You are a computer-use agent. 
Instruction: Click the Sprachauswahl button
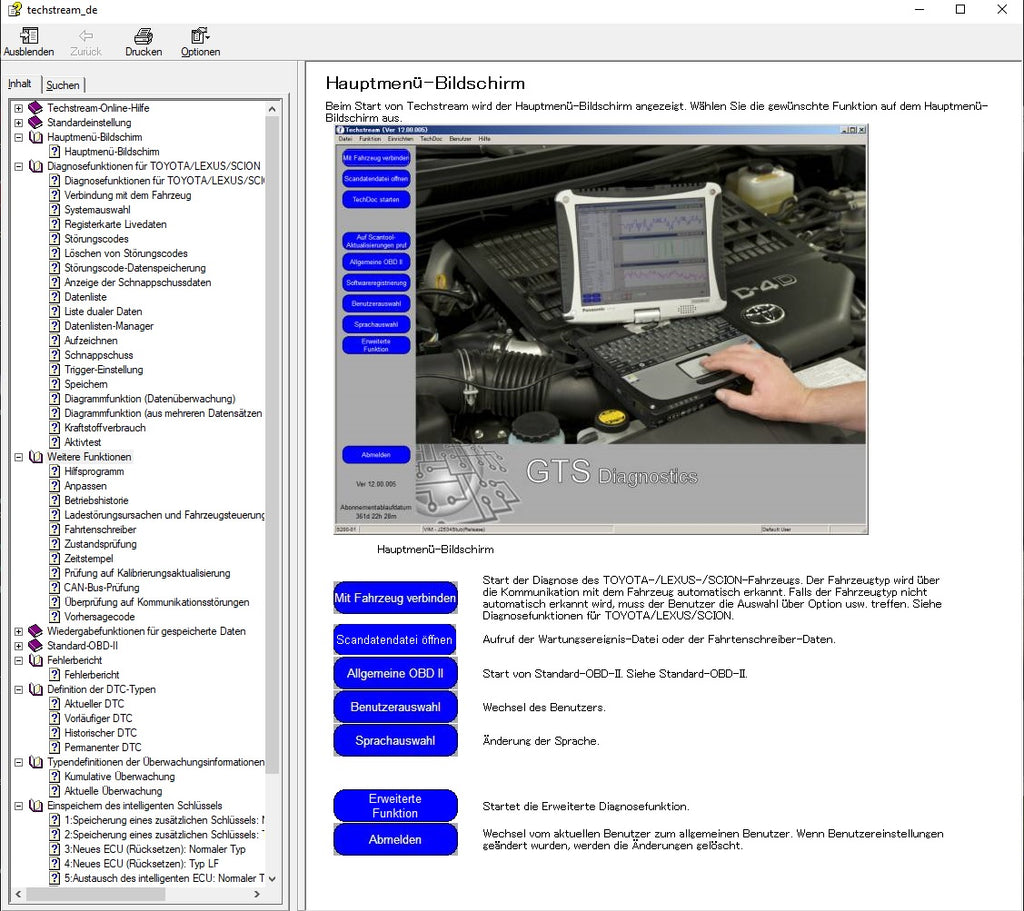click(395, 741)
